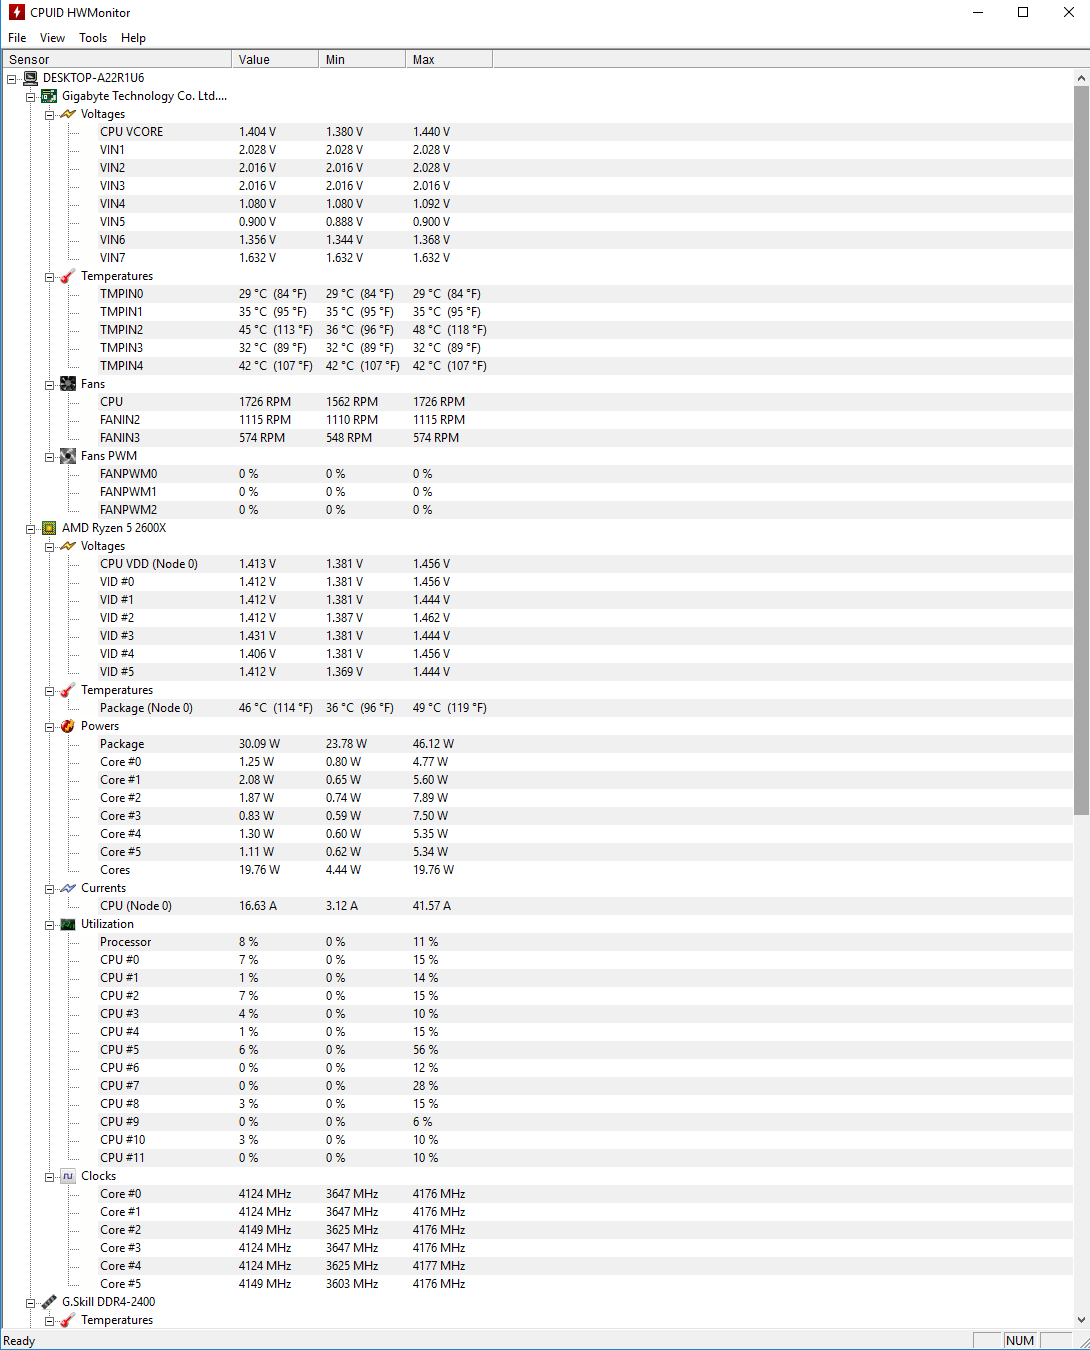This screenshot has width=1090, height=1350.
Task: Click the HWMonitor lightning app icon in title bar
Action: tap(17, 12)
